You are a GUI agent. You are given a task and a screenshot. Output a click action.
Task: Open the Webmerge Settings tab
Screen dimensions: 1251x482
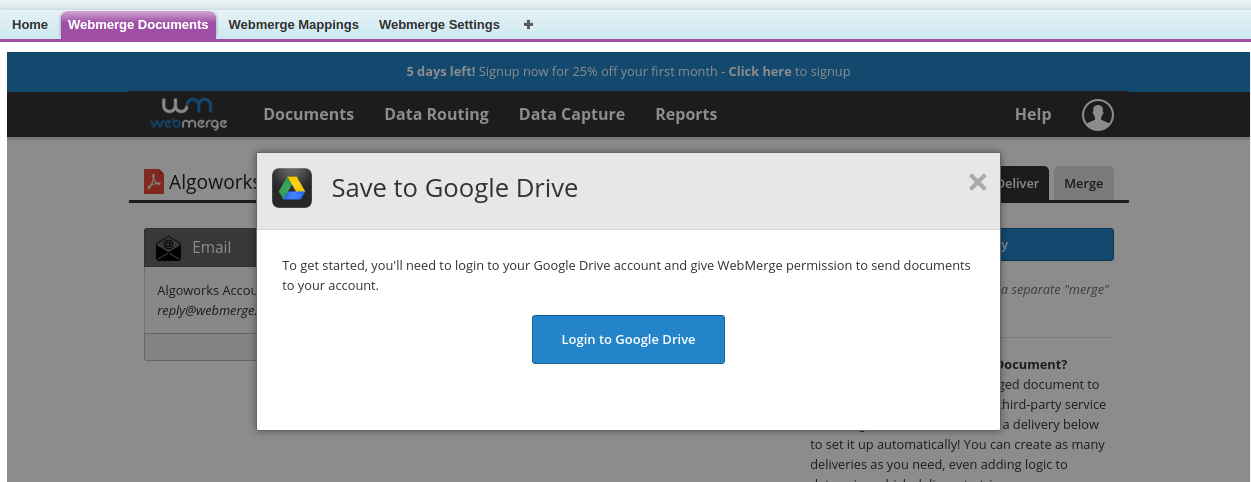439,25
